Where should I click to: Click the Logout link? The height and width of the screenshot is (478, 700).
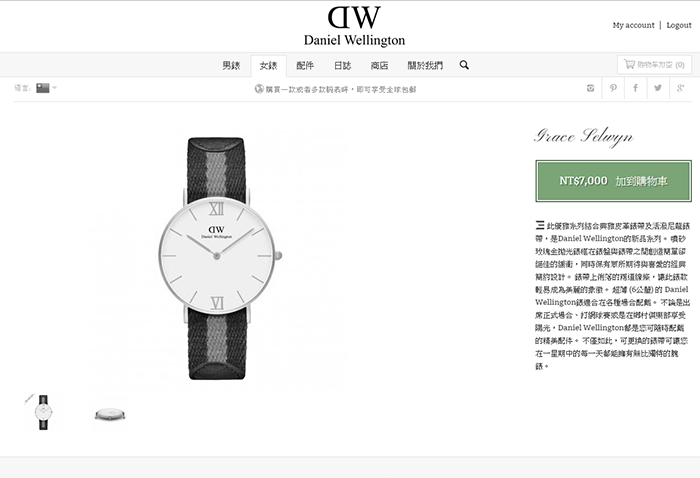click(x=679, y=25)
